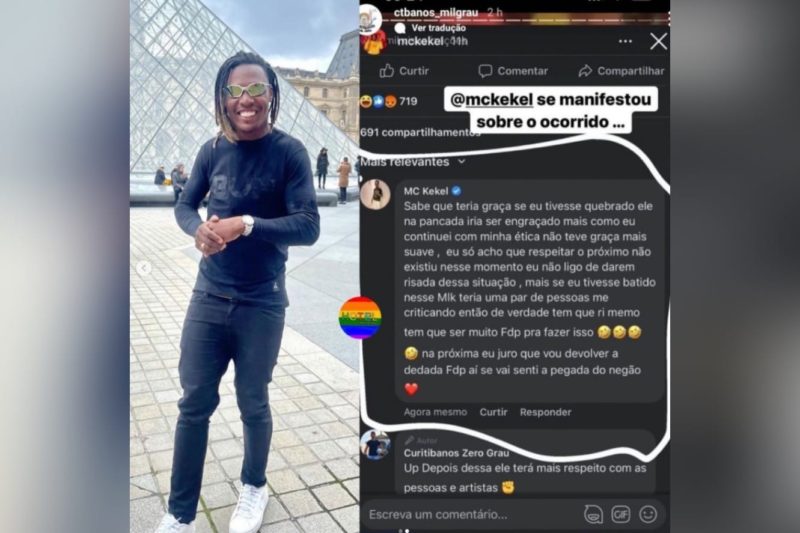Open the emoji smiley picker
800x533 pixels.
click(x=648, y=514)
